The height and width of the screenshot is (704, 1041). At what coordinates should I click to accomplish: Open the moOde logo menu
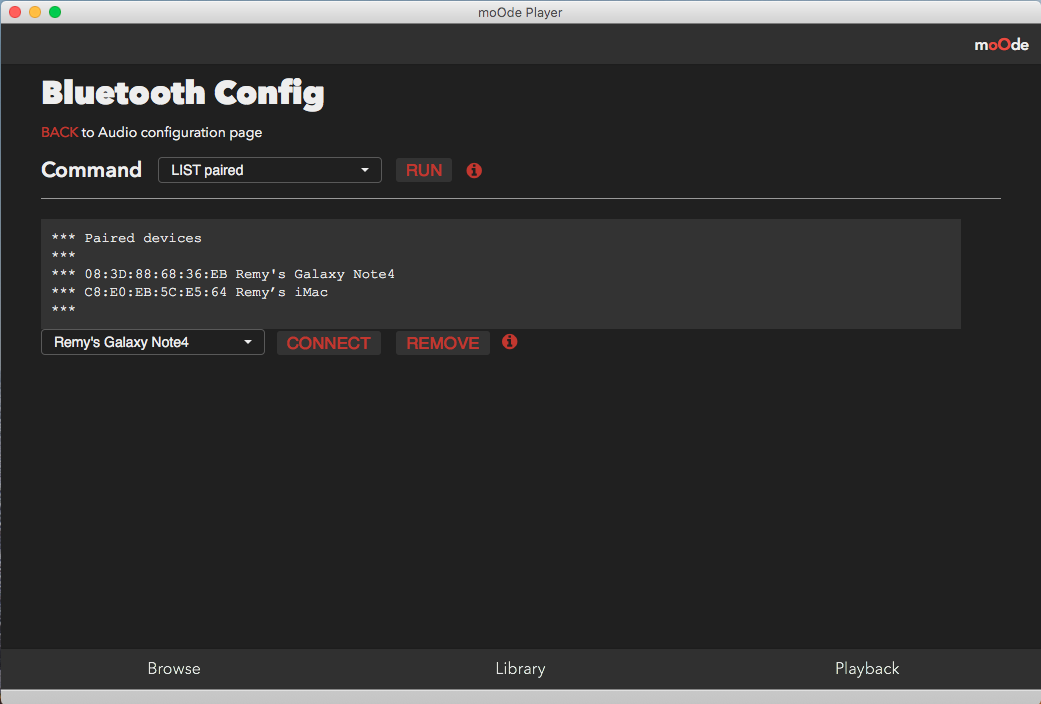click(1001, 44)
